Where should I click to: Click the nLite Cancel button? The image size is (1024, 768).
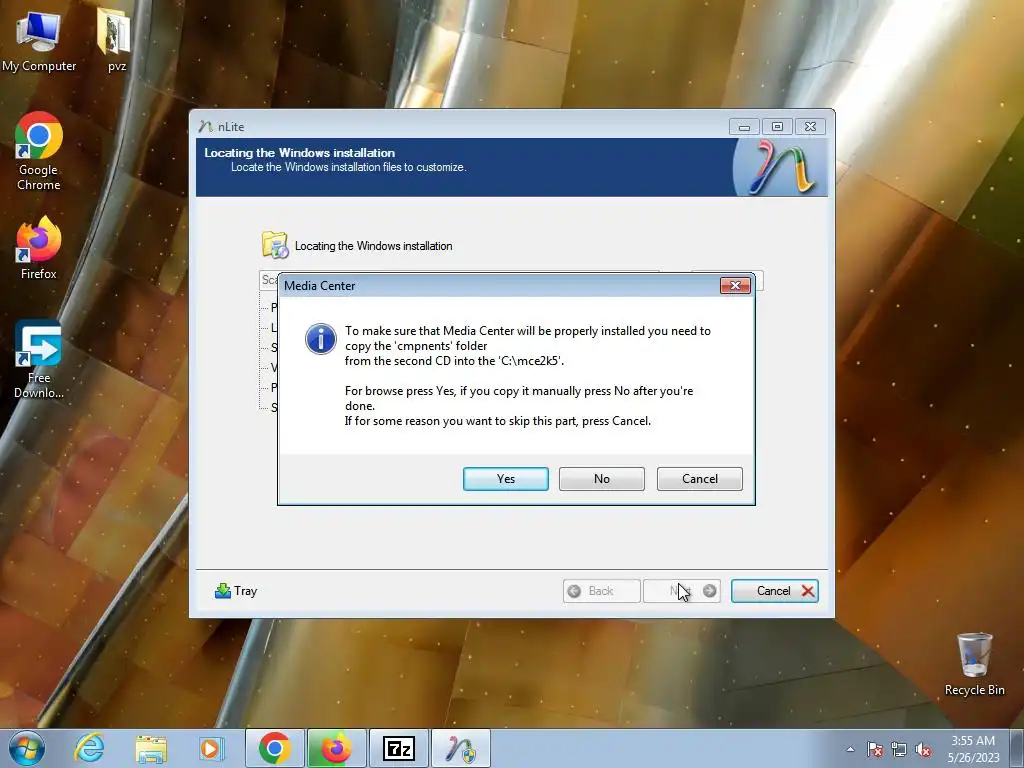(x=775, y=591)
